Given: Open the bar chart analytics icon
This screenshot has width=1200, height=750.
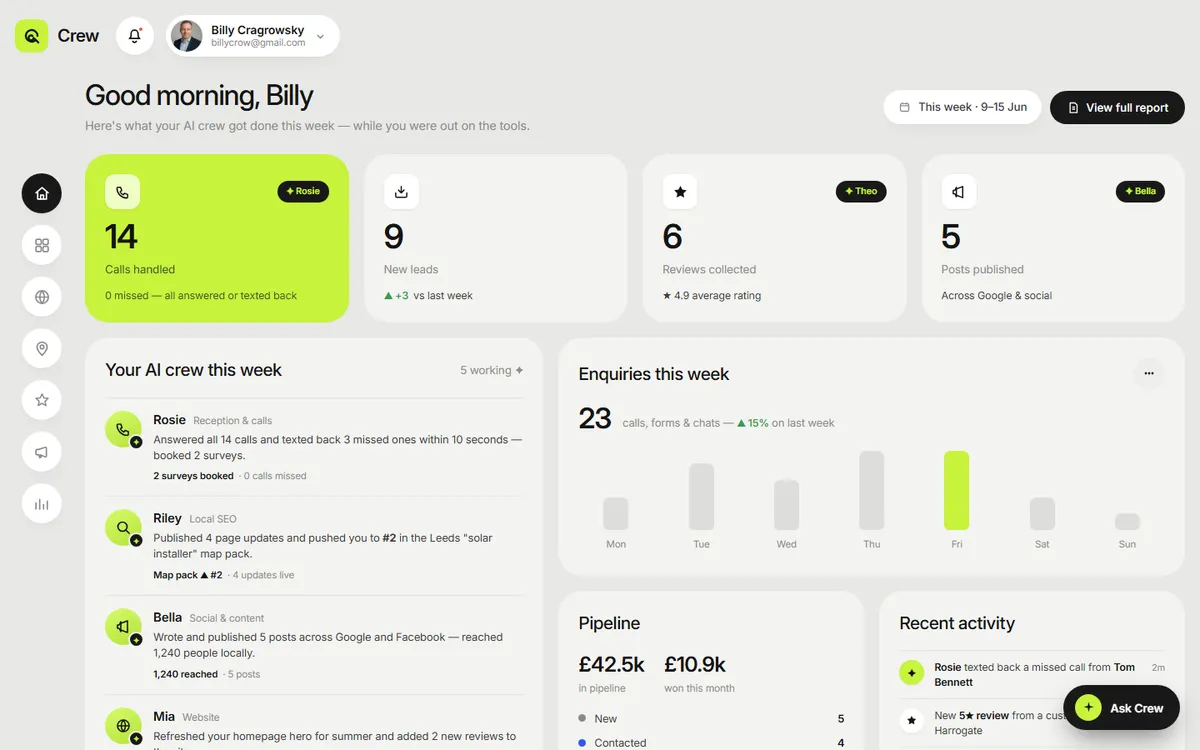Looking at the screenshot, I should point(42,504).
